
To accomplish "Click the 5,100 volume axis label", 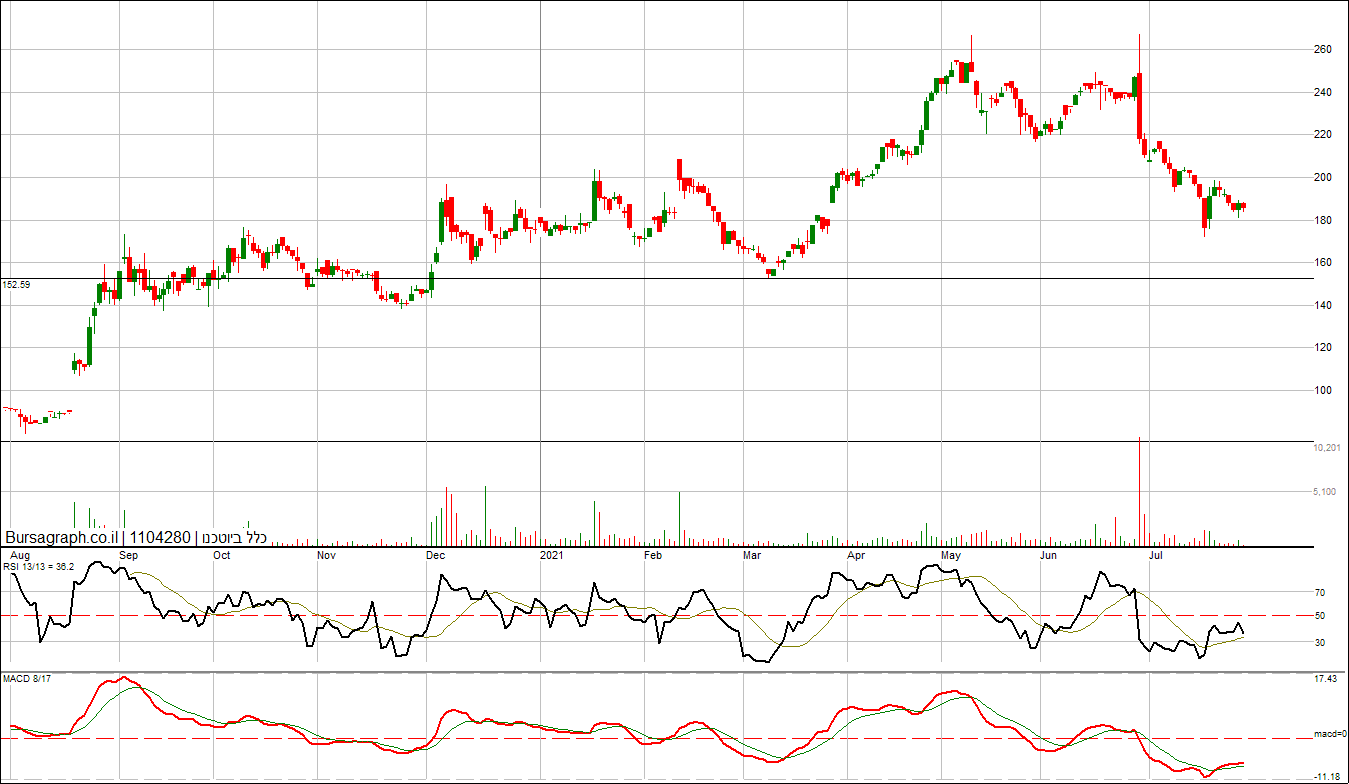I will coord(1324,492).
